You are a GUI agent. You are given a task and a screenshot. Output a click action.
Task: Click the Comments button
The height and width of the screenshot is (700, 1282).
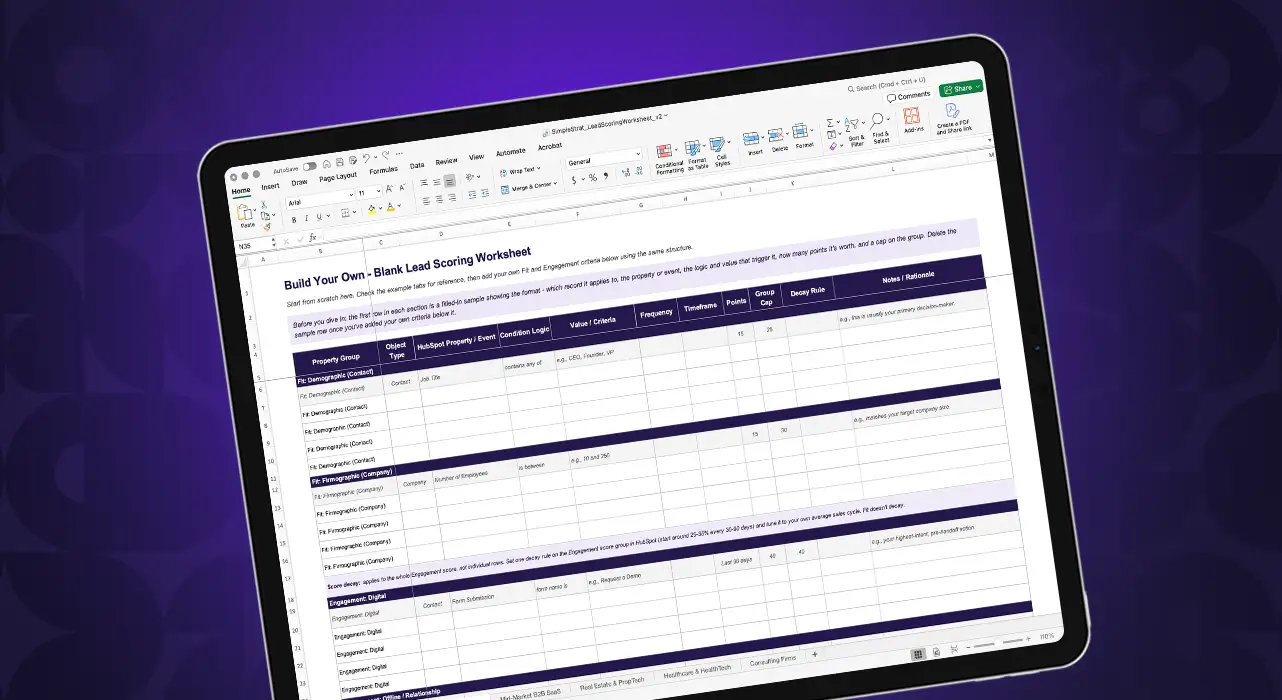[x=909, y=96]
